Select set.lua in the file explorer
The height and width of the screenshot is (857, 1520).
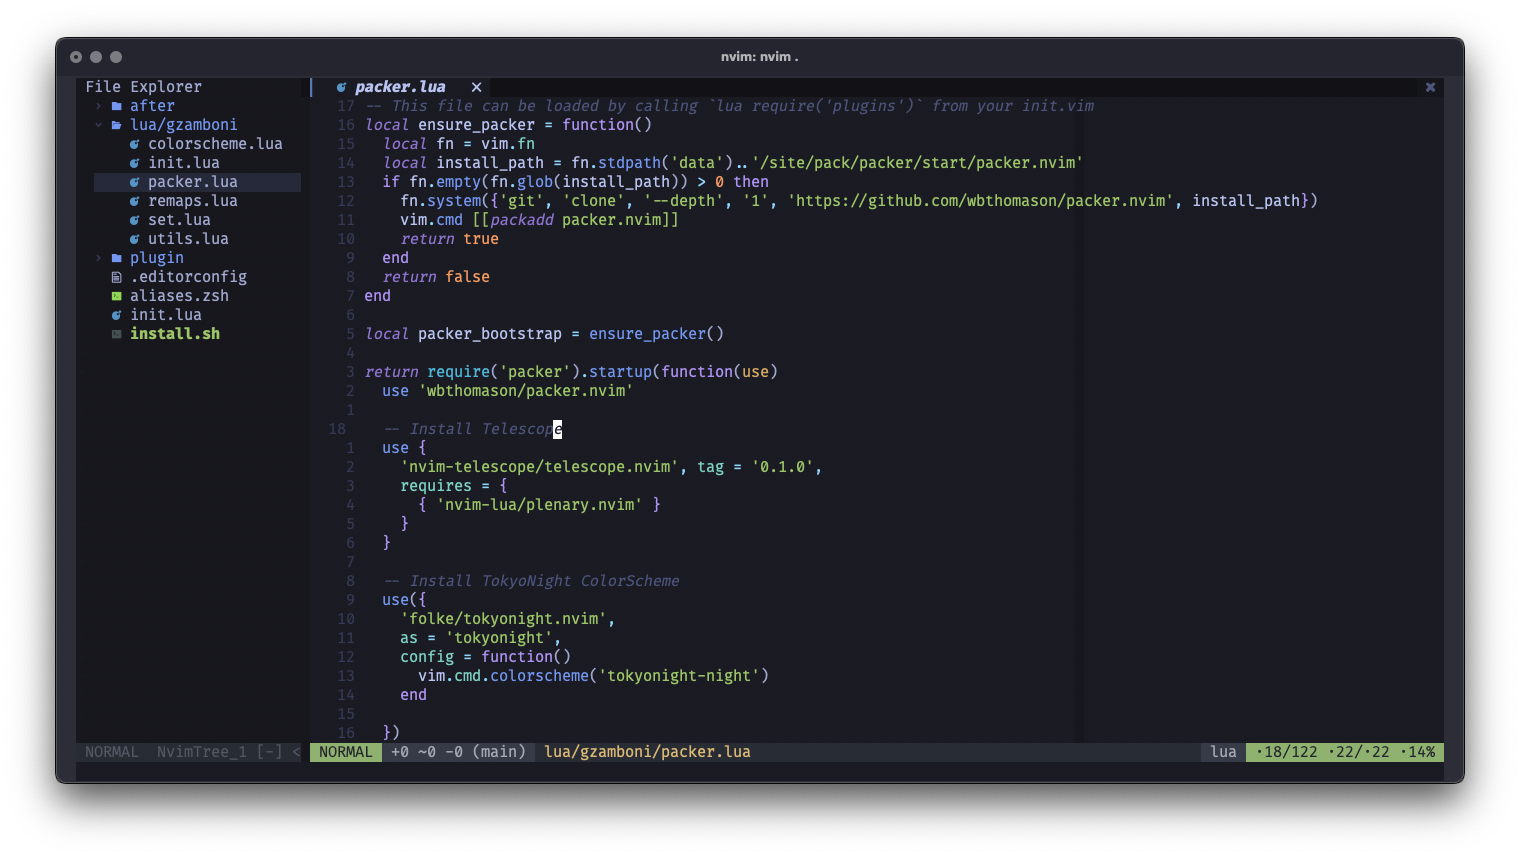pyautogui.click(x=180, y=219)
